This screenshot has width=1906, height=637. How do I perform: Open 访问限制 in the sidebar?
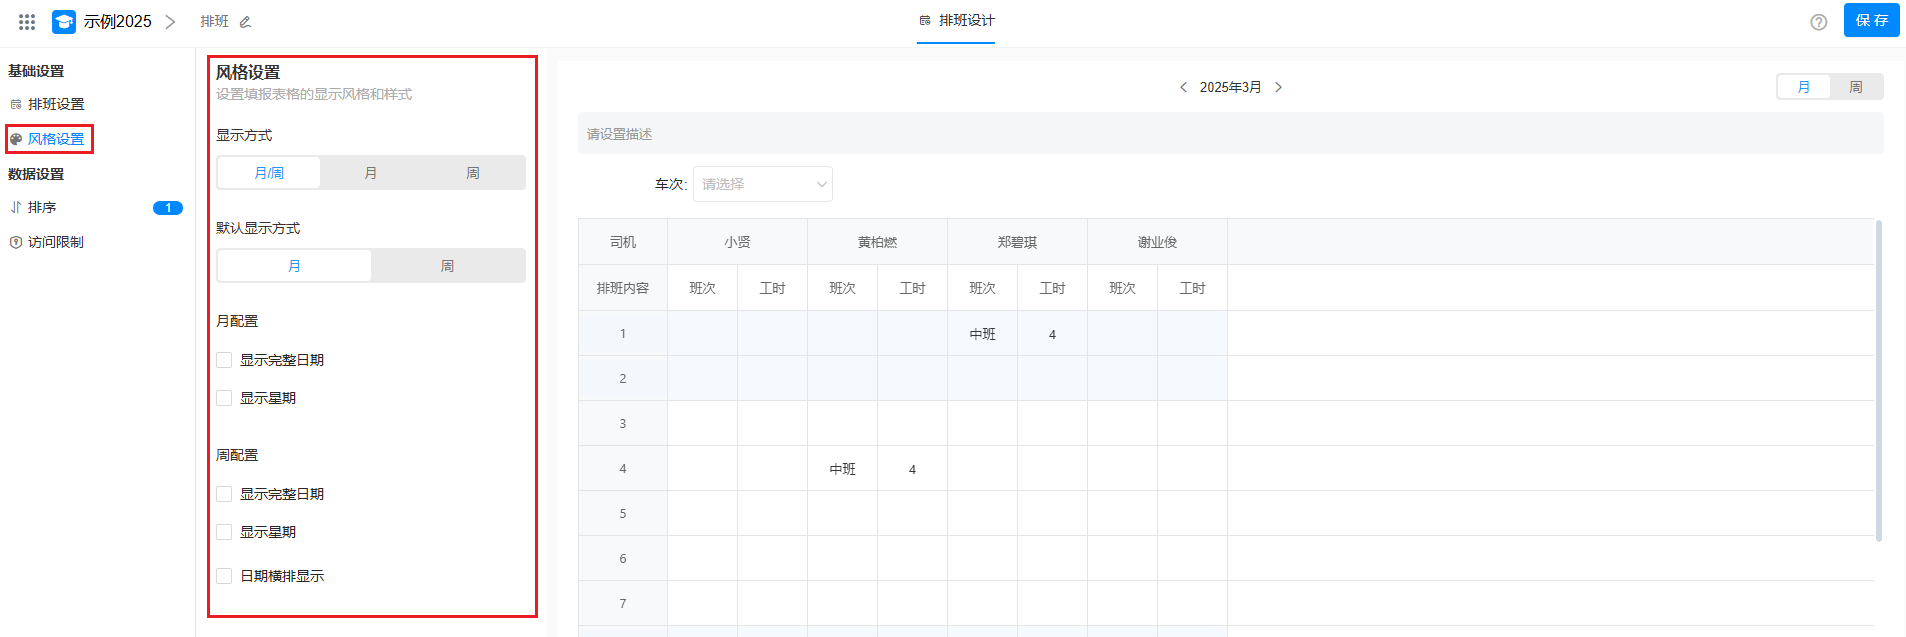55,242
